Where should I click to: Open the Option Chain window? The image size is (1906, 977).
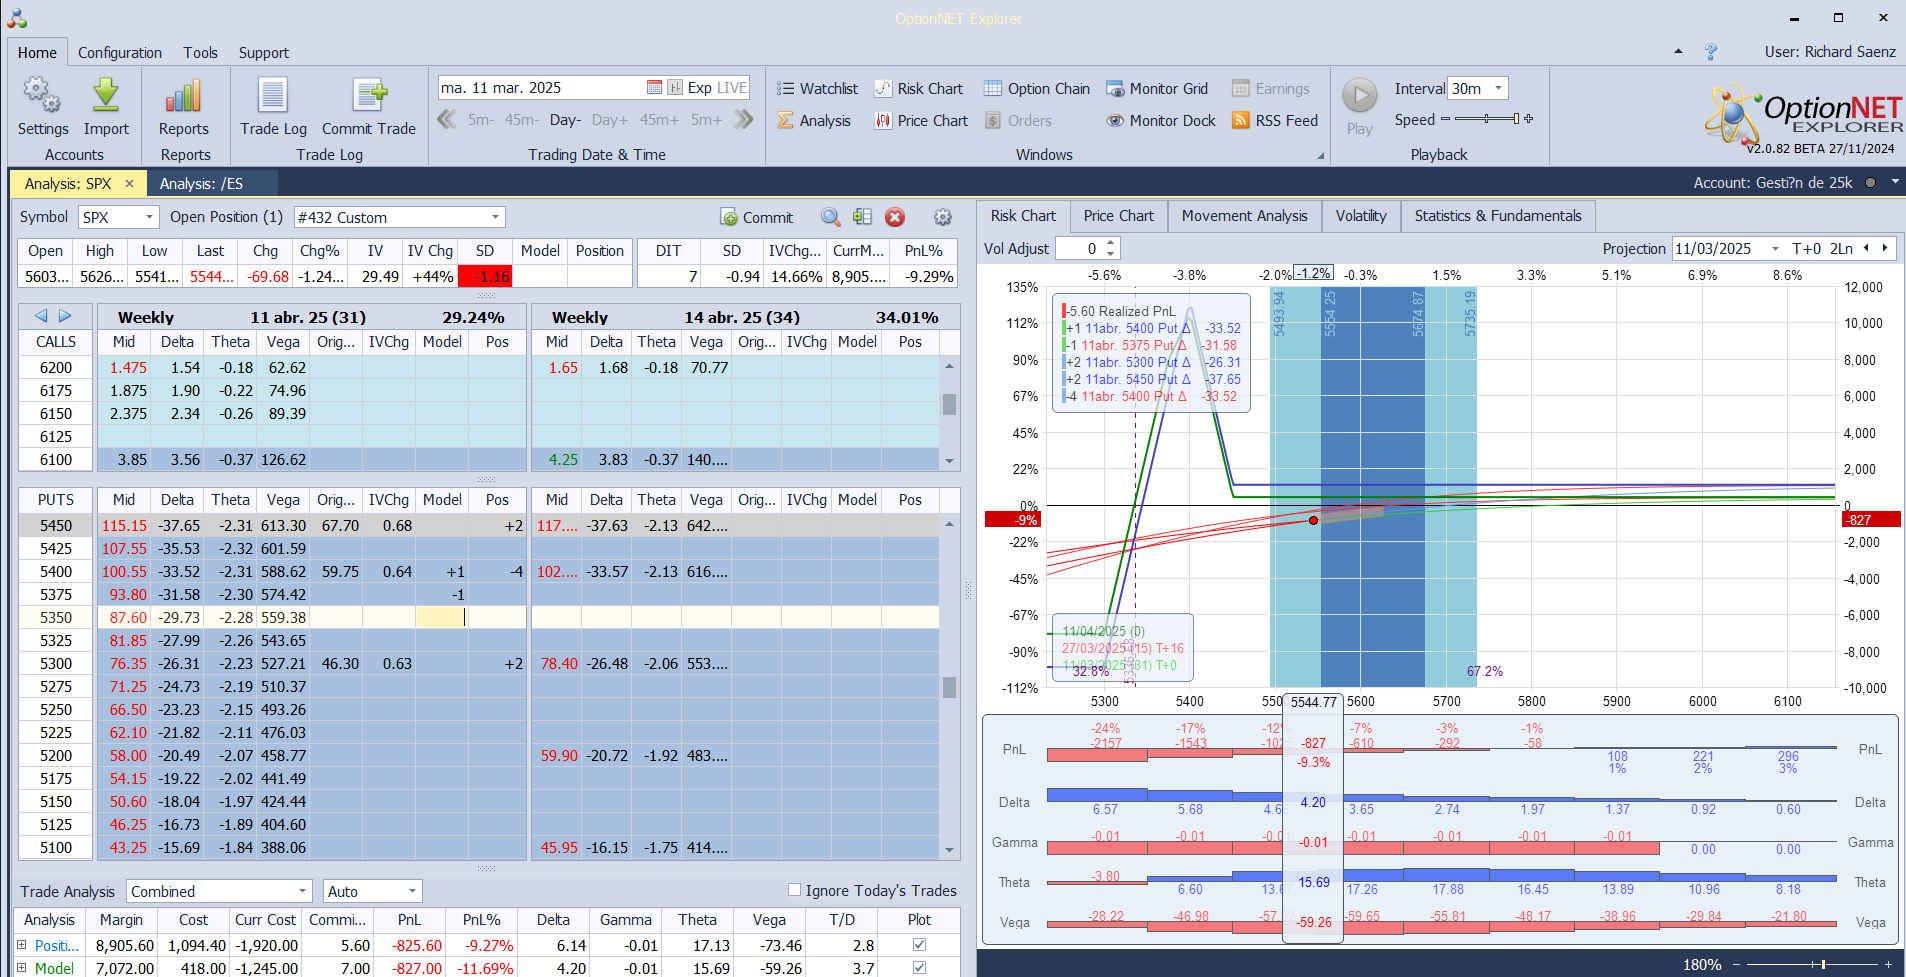click(x=1037, y=89)
